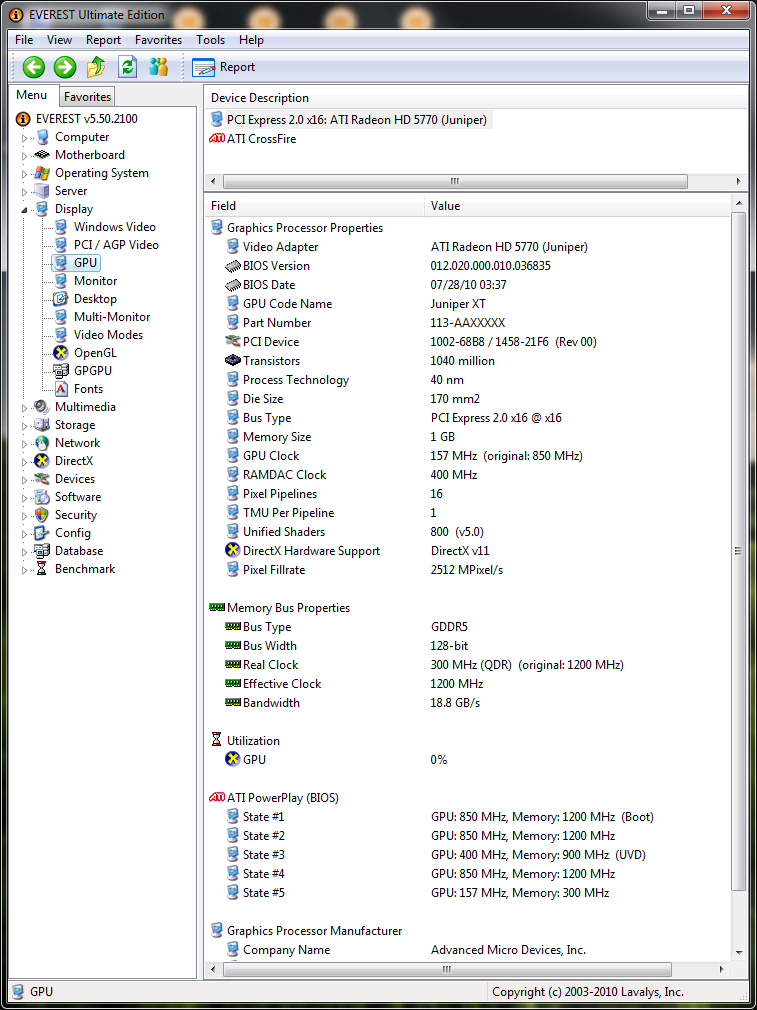Click the State #3 PowerPlay row
This screenshot has width=757, height=1010.
click(x=468, y=855)
